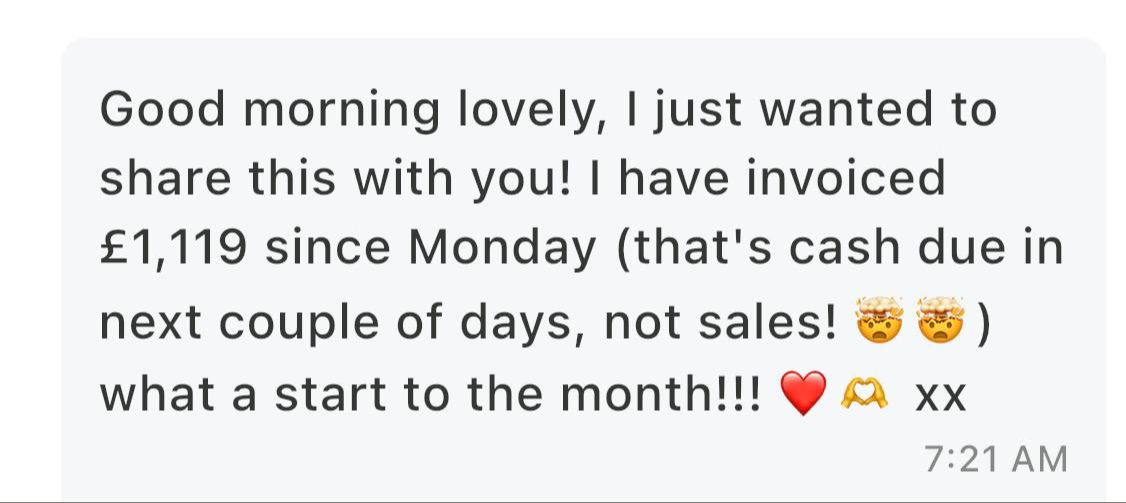This screenshot has width=1126, height=503.
Task: Click the 7:21 AM timestamp
Action: pyautogui.click(x=995, y=460)
